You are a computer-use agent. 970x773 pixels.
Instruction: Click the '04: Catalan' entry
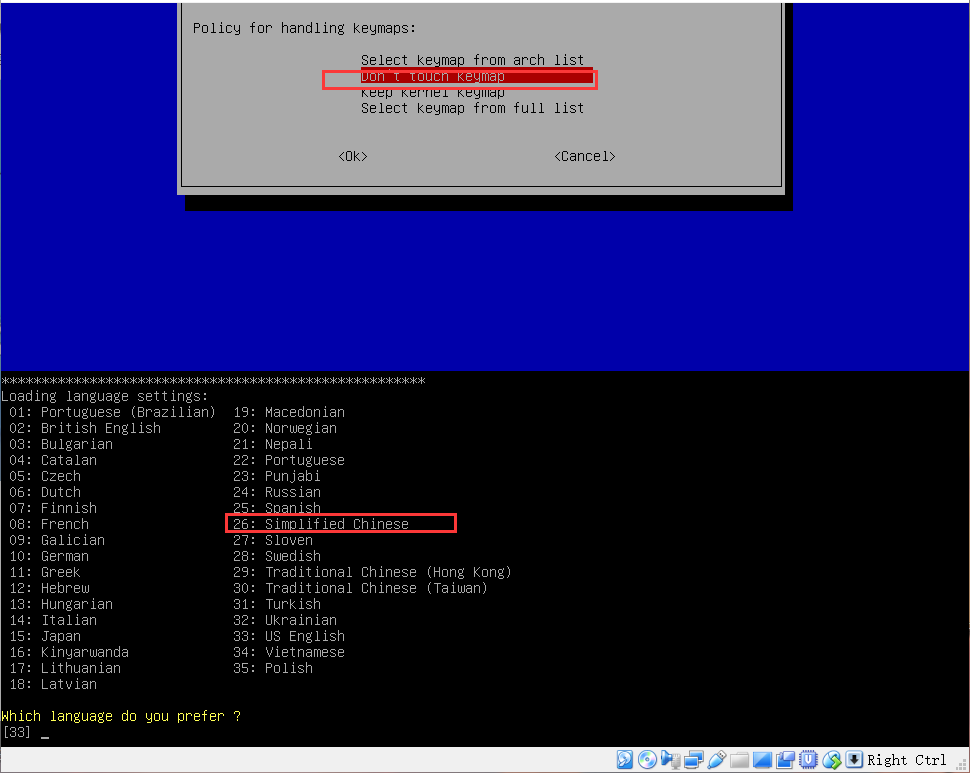coord(53,461)
